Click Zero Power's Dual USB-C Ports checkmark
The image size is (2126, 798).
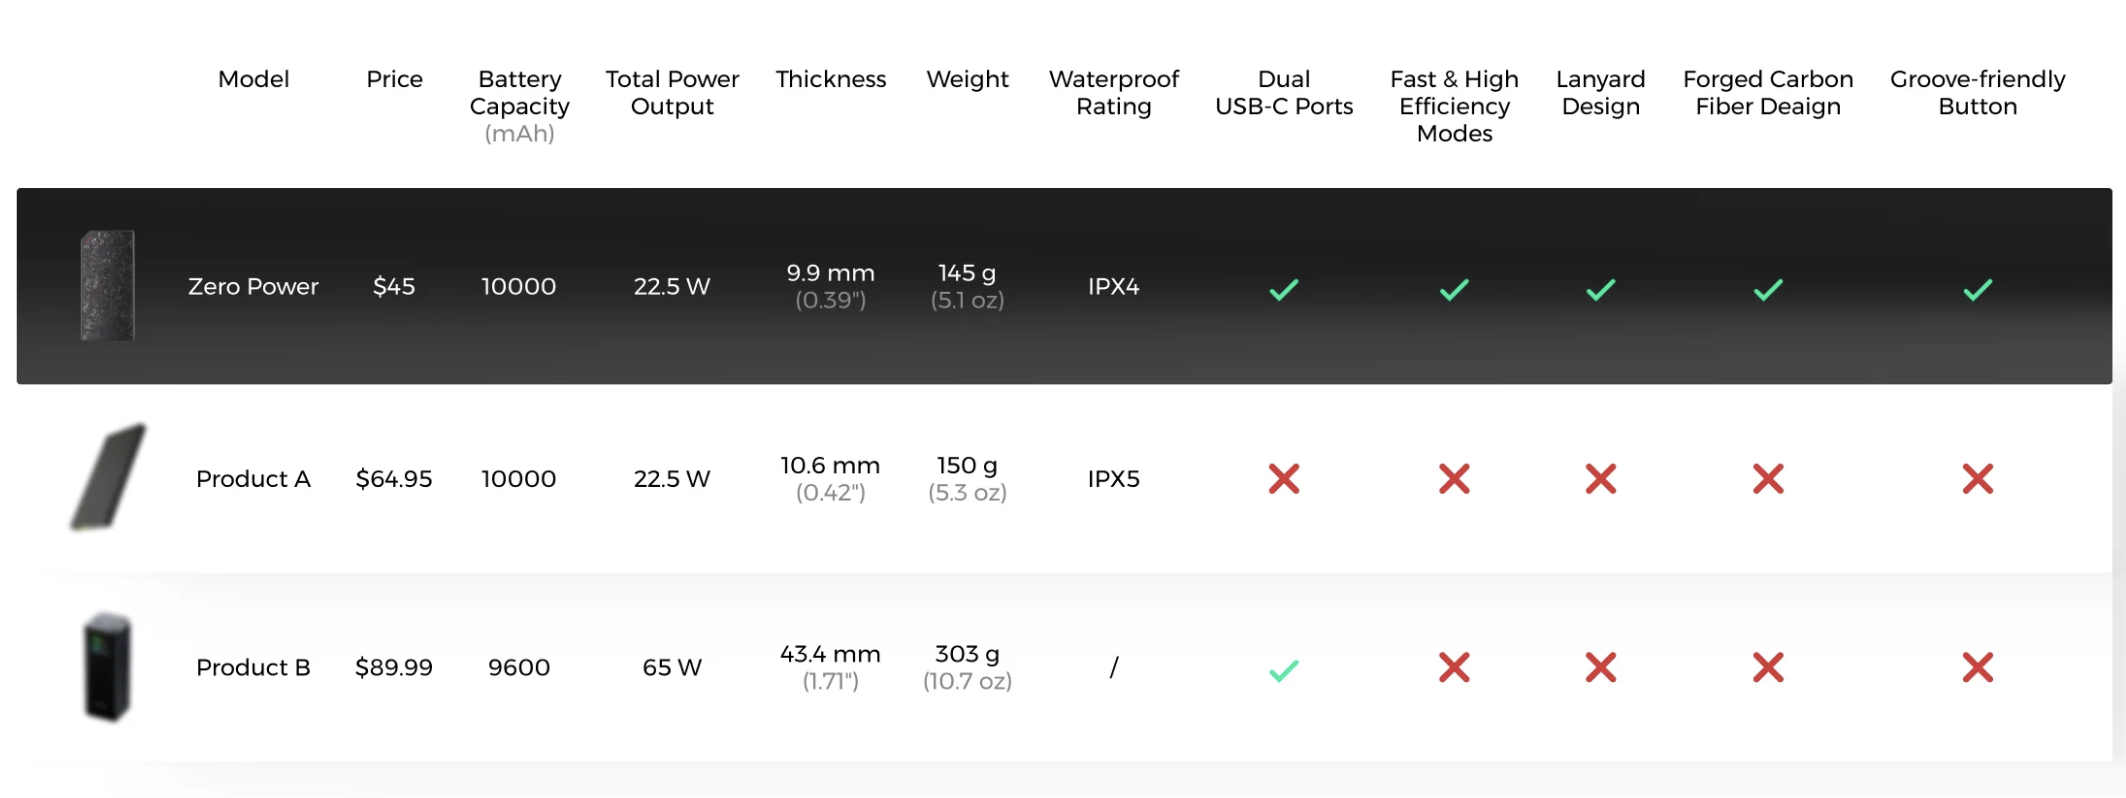pos(1284,290)
